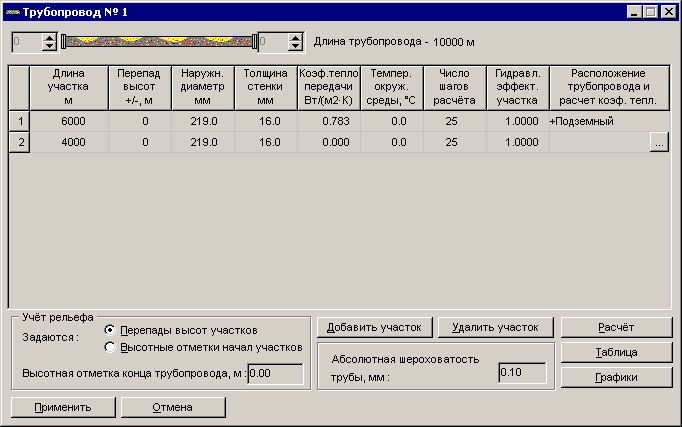Viewport: 682px width, 427px height.
Task: Click row 2 height difference cell '0'
Action: (x=140, y=142)
